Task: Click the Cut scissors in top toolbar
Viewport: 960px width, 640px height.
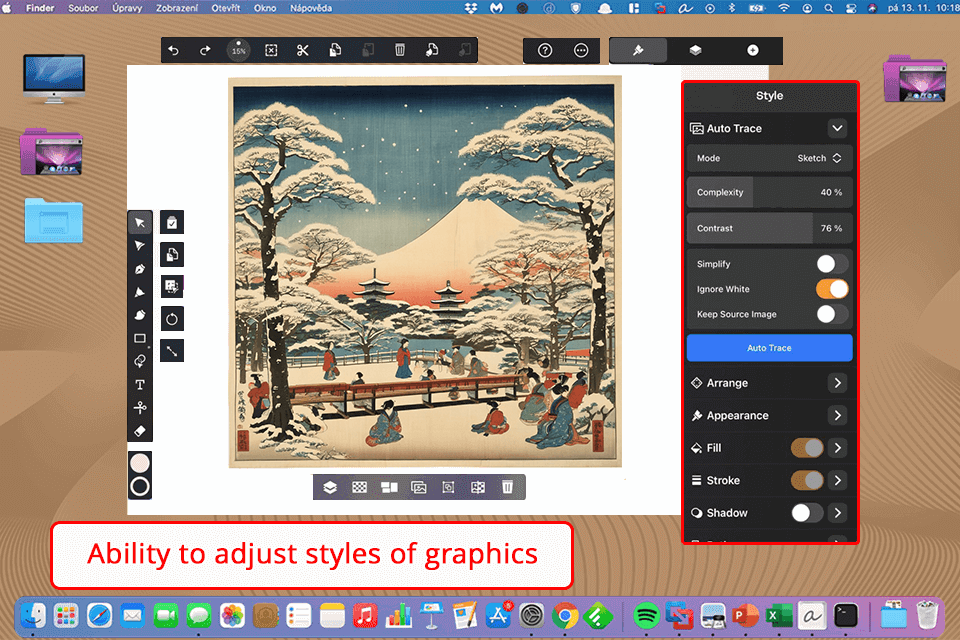Action: [302, 50]
